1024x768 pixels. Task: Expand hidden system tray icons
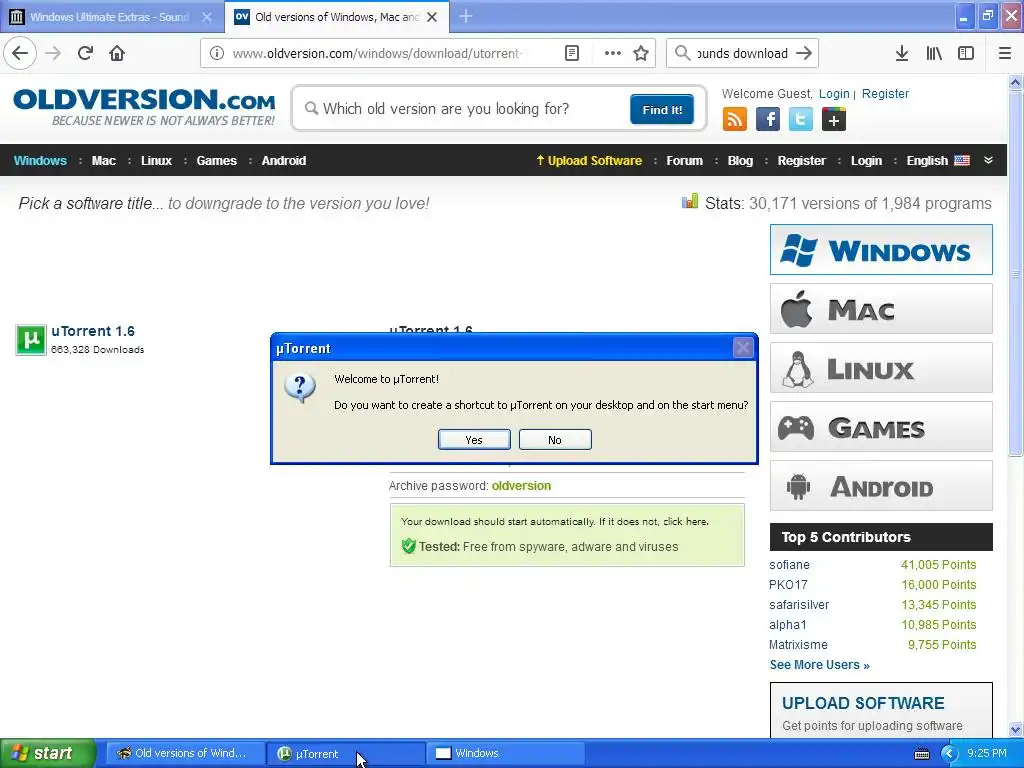pos(949,754)
